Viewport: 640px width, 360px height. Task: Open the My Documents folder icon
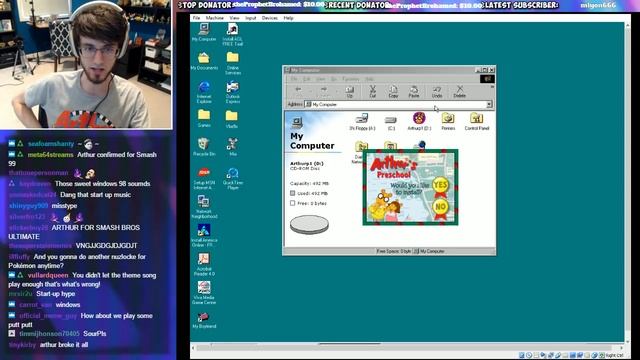tap(204, 60)
